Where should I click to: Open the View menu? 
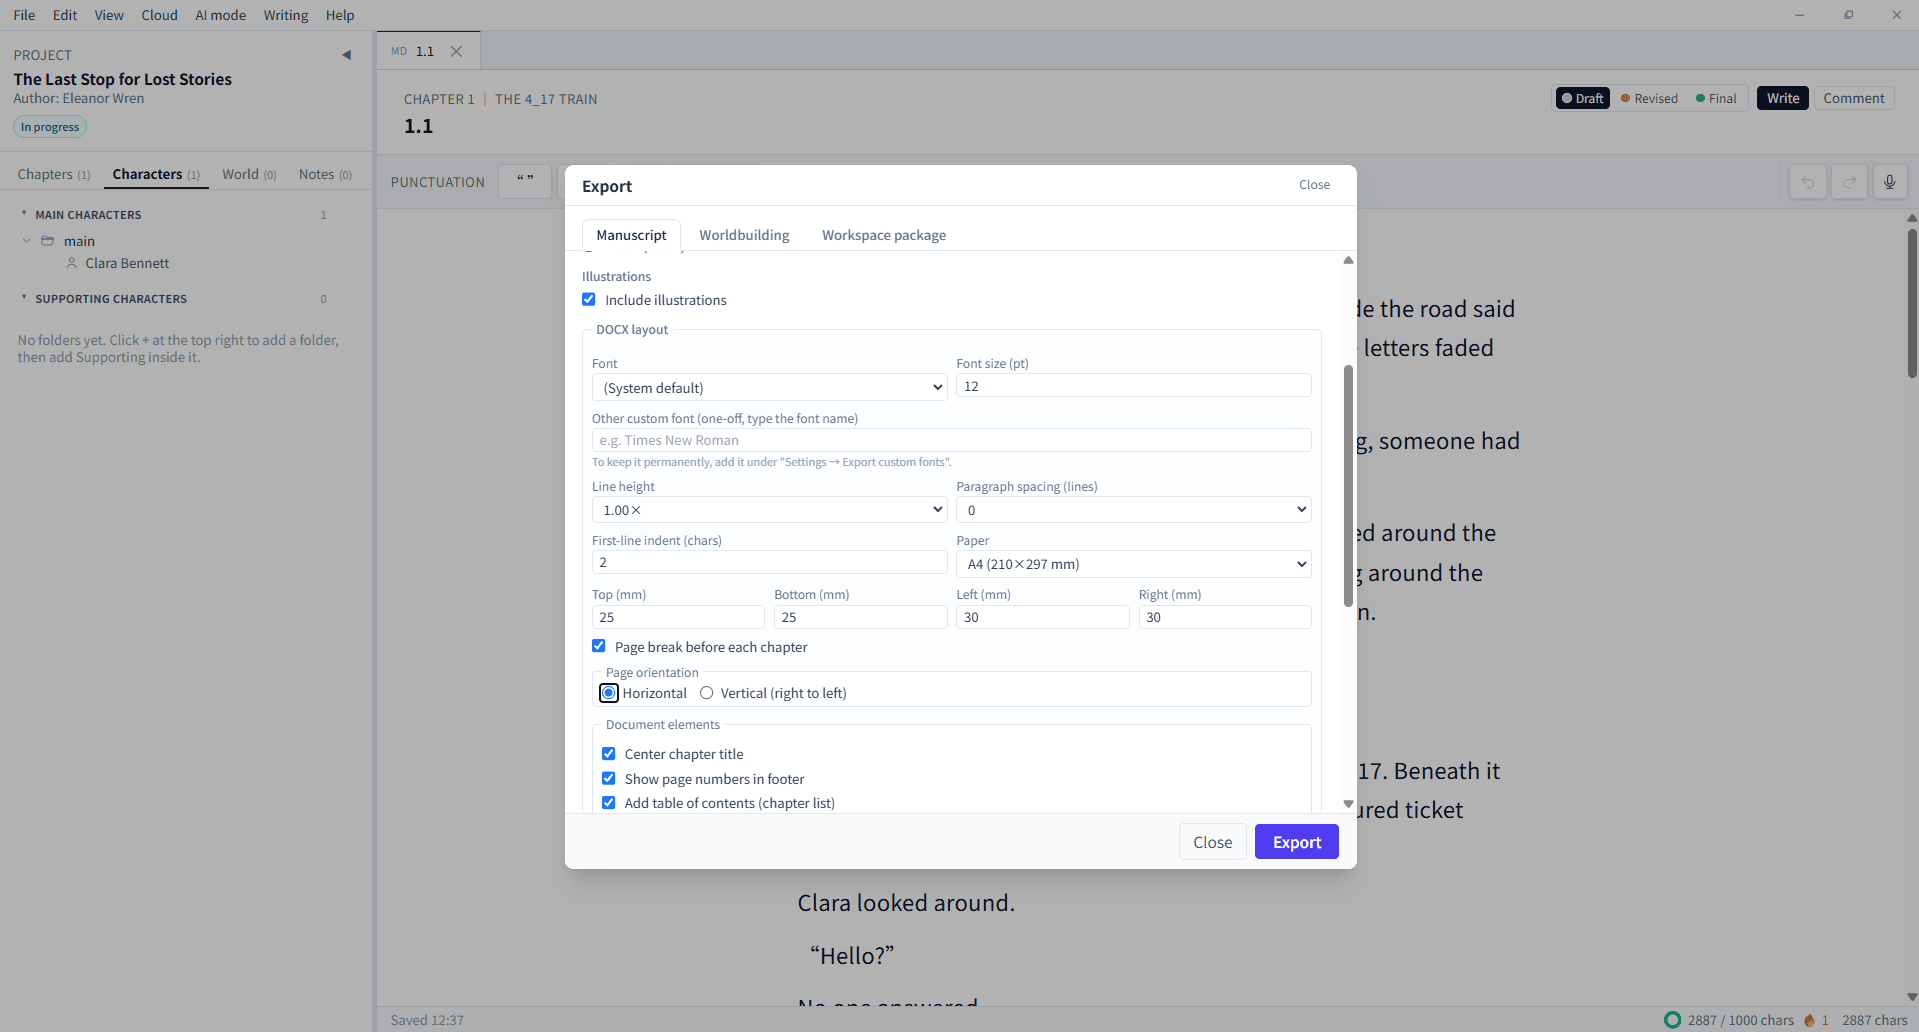(109, 15)
